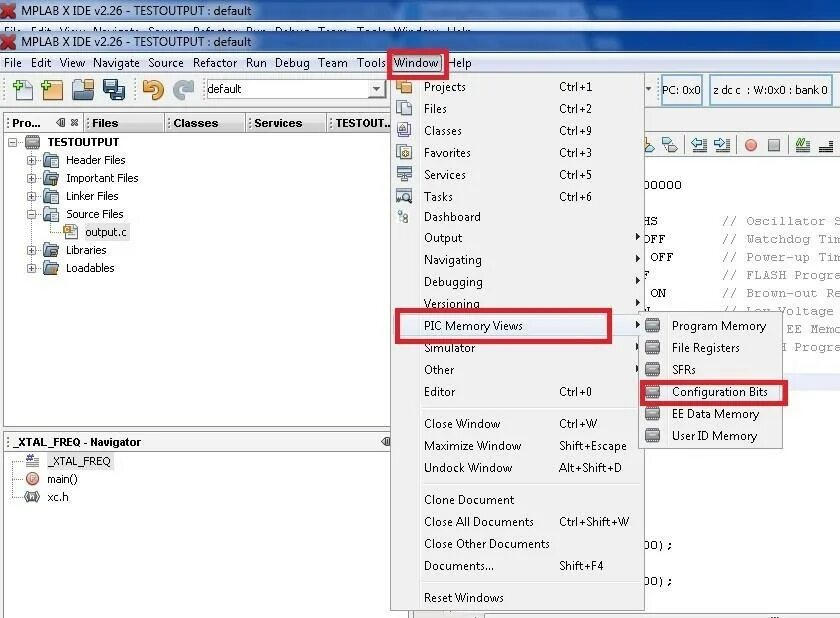Image resolution: width=840 pixels, height=618 pixels.
Task: Open the Simulator submenu
Action: [519, 349]
